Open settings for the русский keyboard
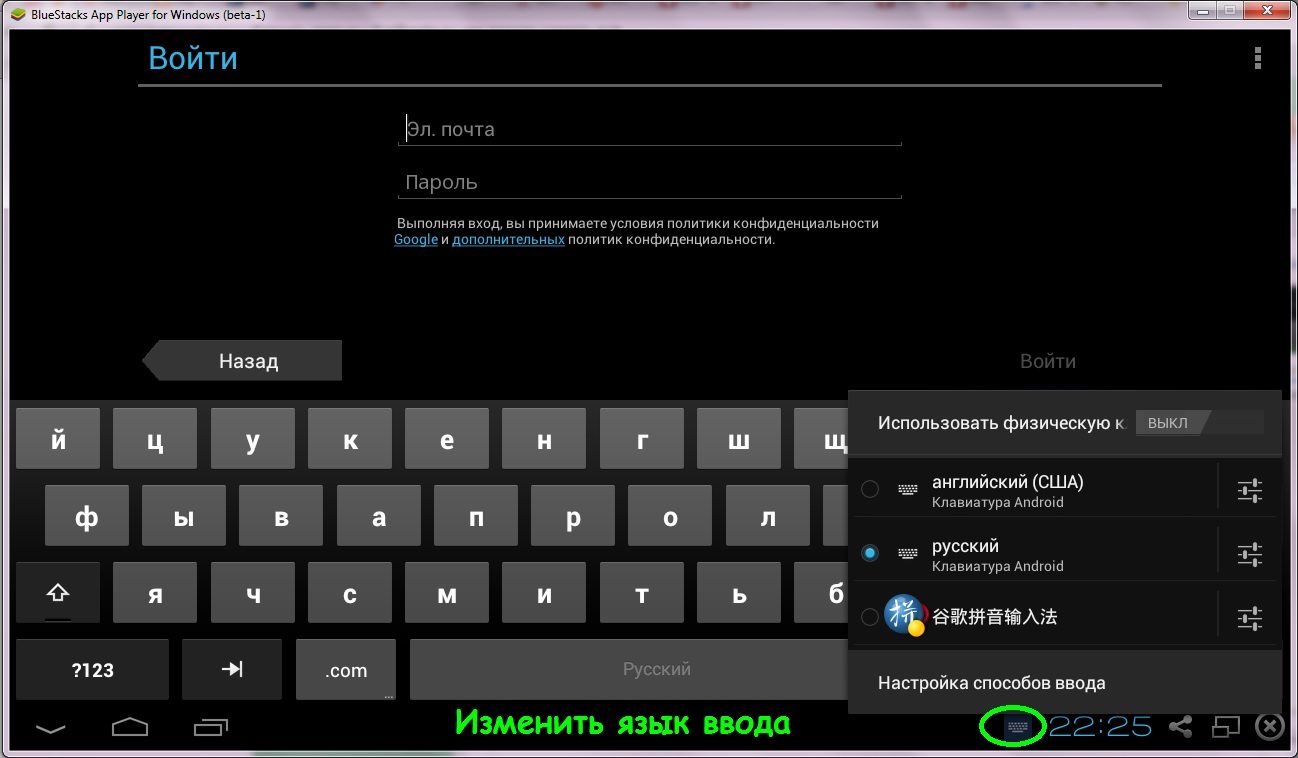This screenshot has width=1298, height=758. [1250, 554]
